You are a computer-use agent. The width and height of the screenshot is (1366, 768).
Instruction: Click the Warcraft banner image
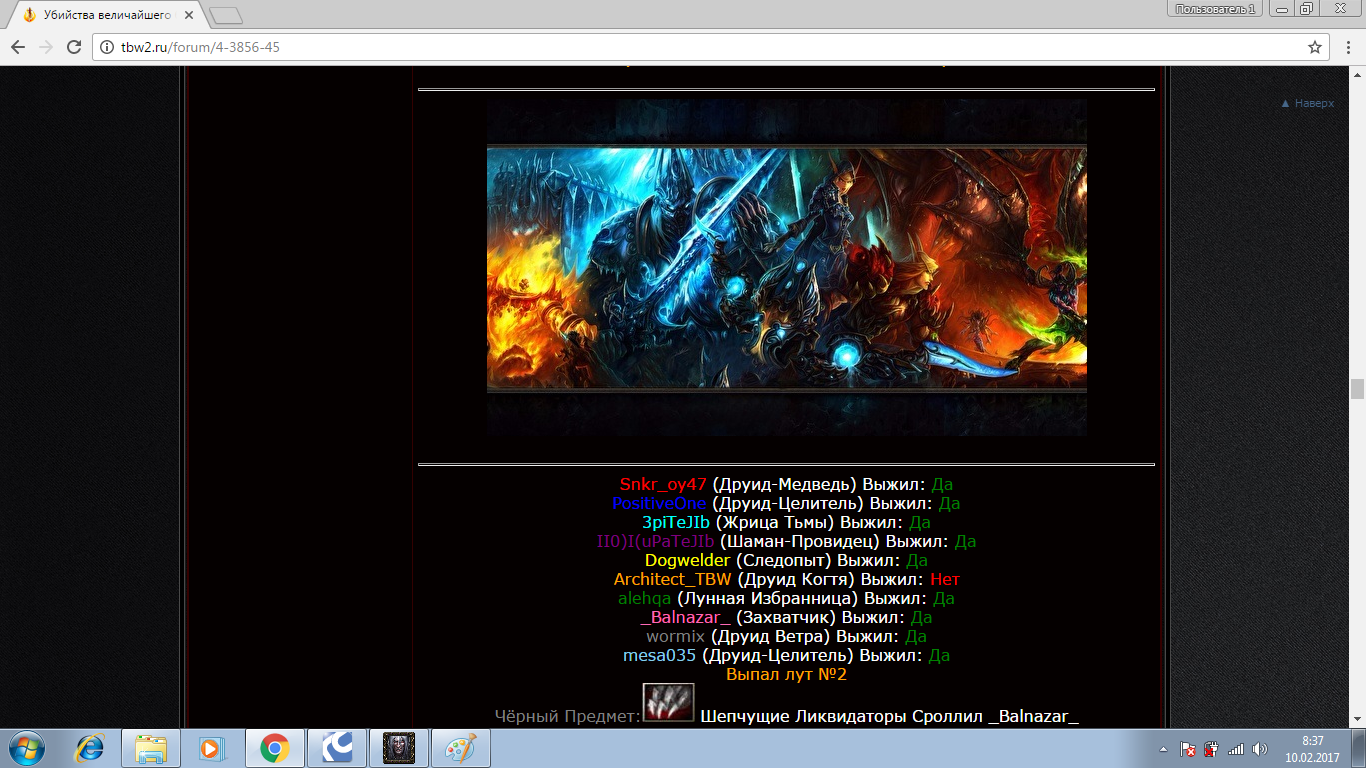pyautogui.click(x=787, y=267)
